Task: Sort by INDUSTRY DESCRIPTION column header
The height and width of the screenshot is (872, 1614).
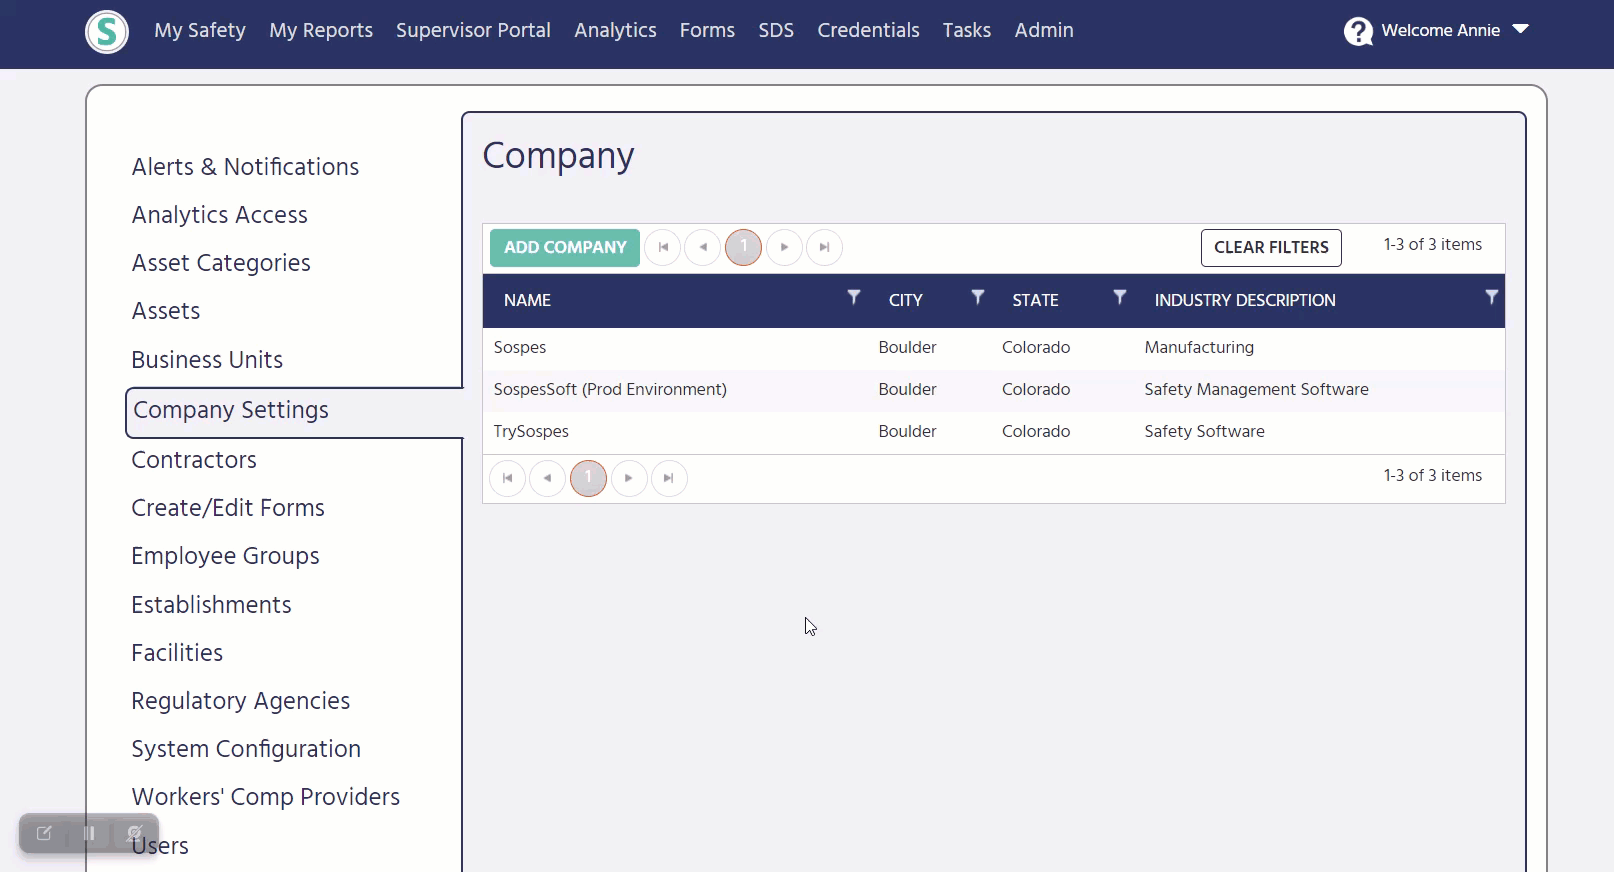Action: (1245, 300)
